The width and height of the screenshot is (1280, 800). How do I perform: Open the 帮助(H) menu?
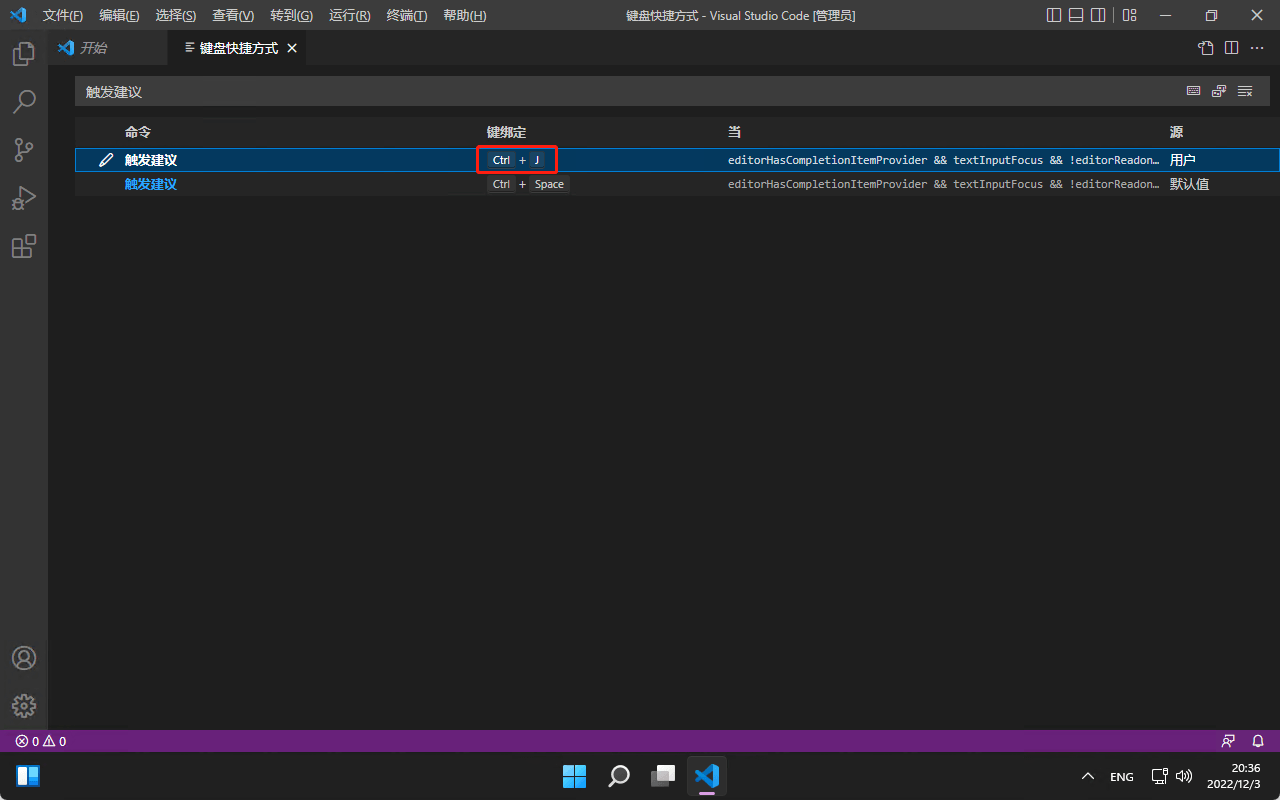point(465,16)
